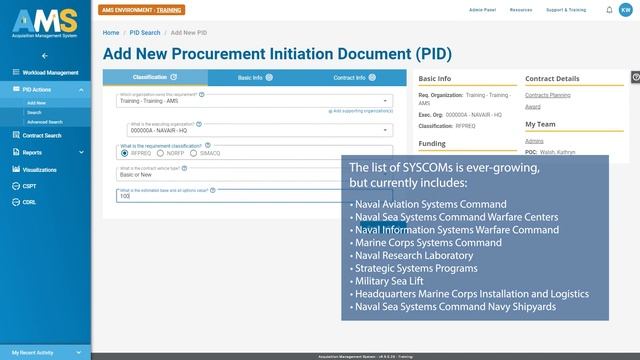This screenshot has width=640, height=360.
Task: Open the CSPT sidebar item
Action: point(29,186)
